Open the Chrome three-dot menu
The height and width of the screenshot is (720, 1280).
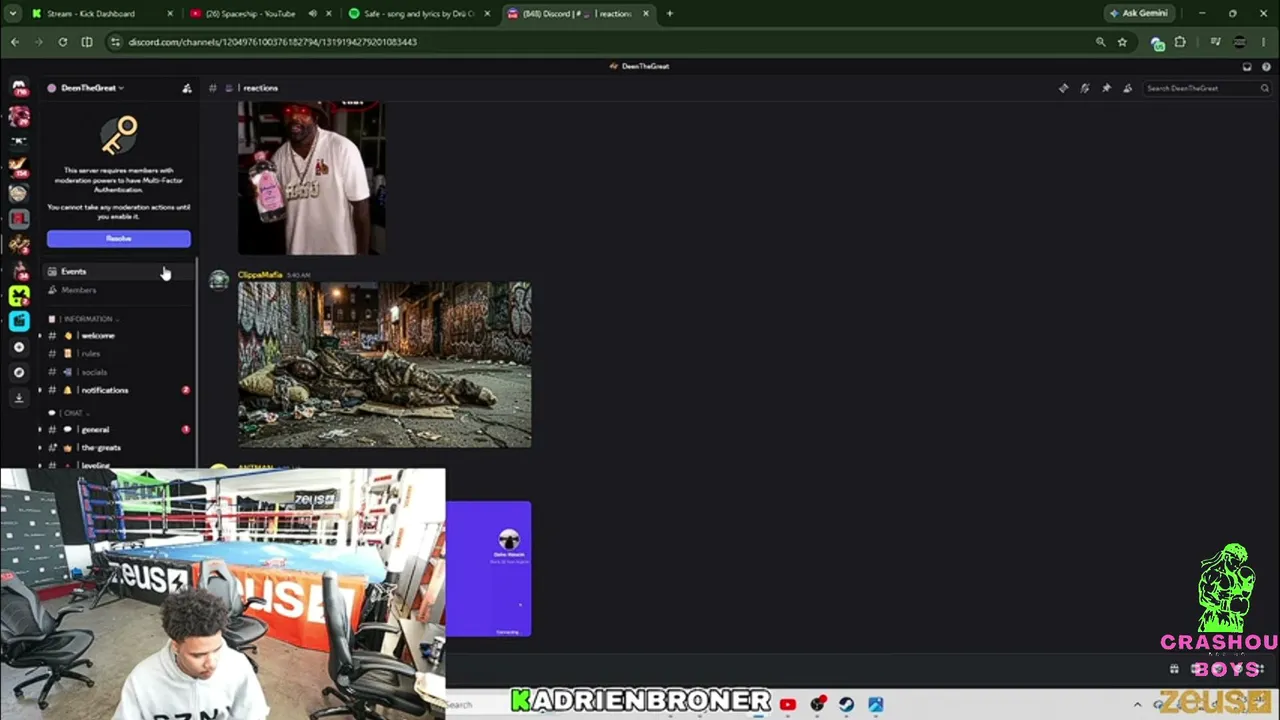pyautogui.click(x=1265, y=42)
